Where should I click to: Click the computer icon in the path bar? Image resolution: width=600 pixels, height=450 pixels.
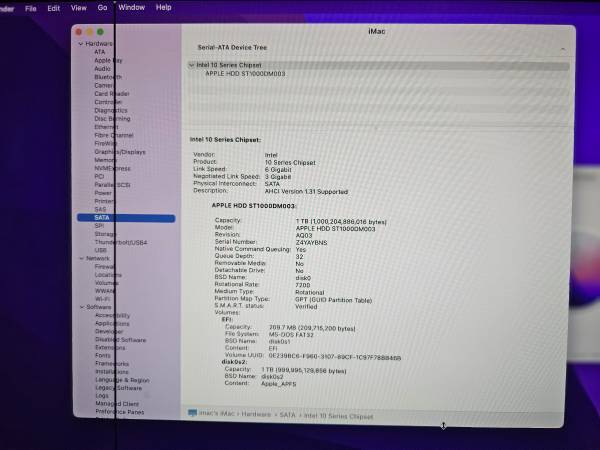pyautogui.click(x=192, y=413)
